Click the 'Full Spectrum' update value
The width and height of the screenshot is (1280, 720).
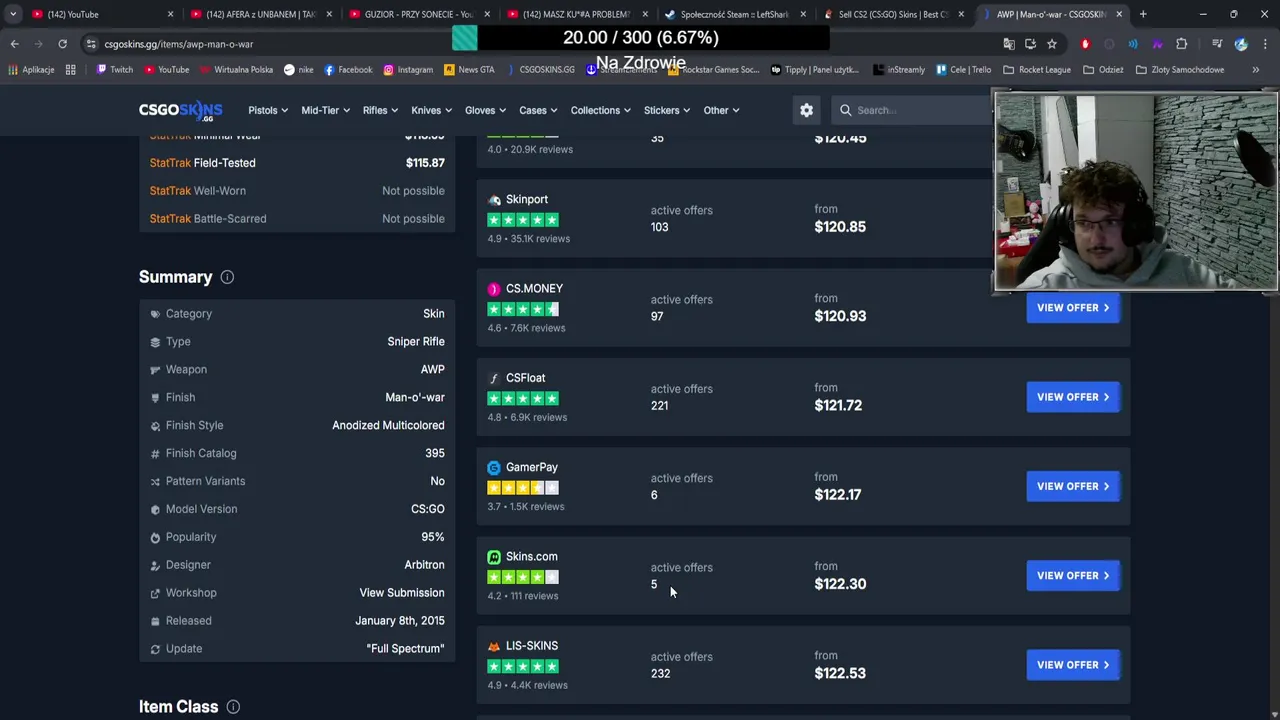[405, 649]
